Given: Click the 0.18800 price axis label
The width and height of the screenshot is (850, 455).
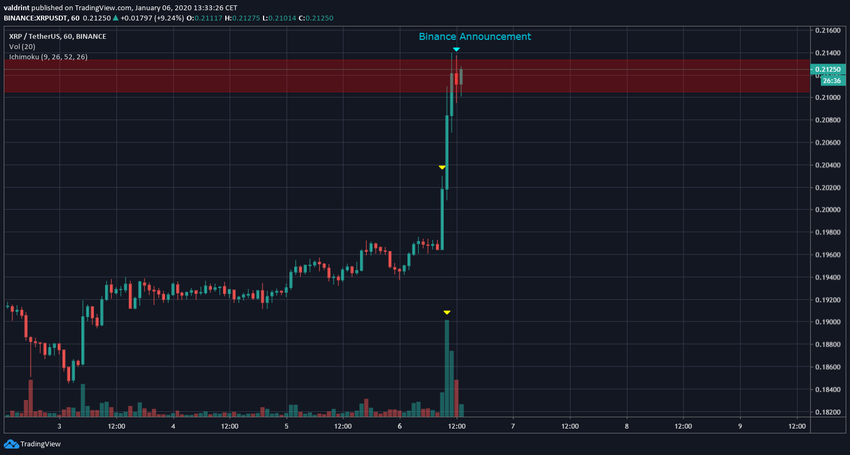Looking at the screenshot, I should (828, 345).
